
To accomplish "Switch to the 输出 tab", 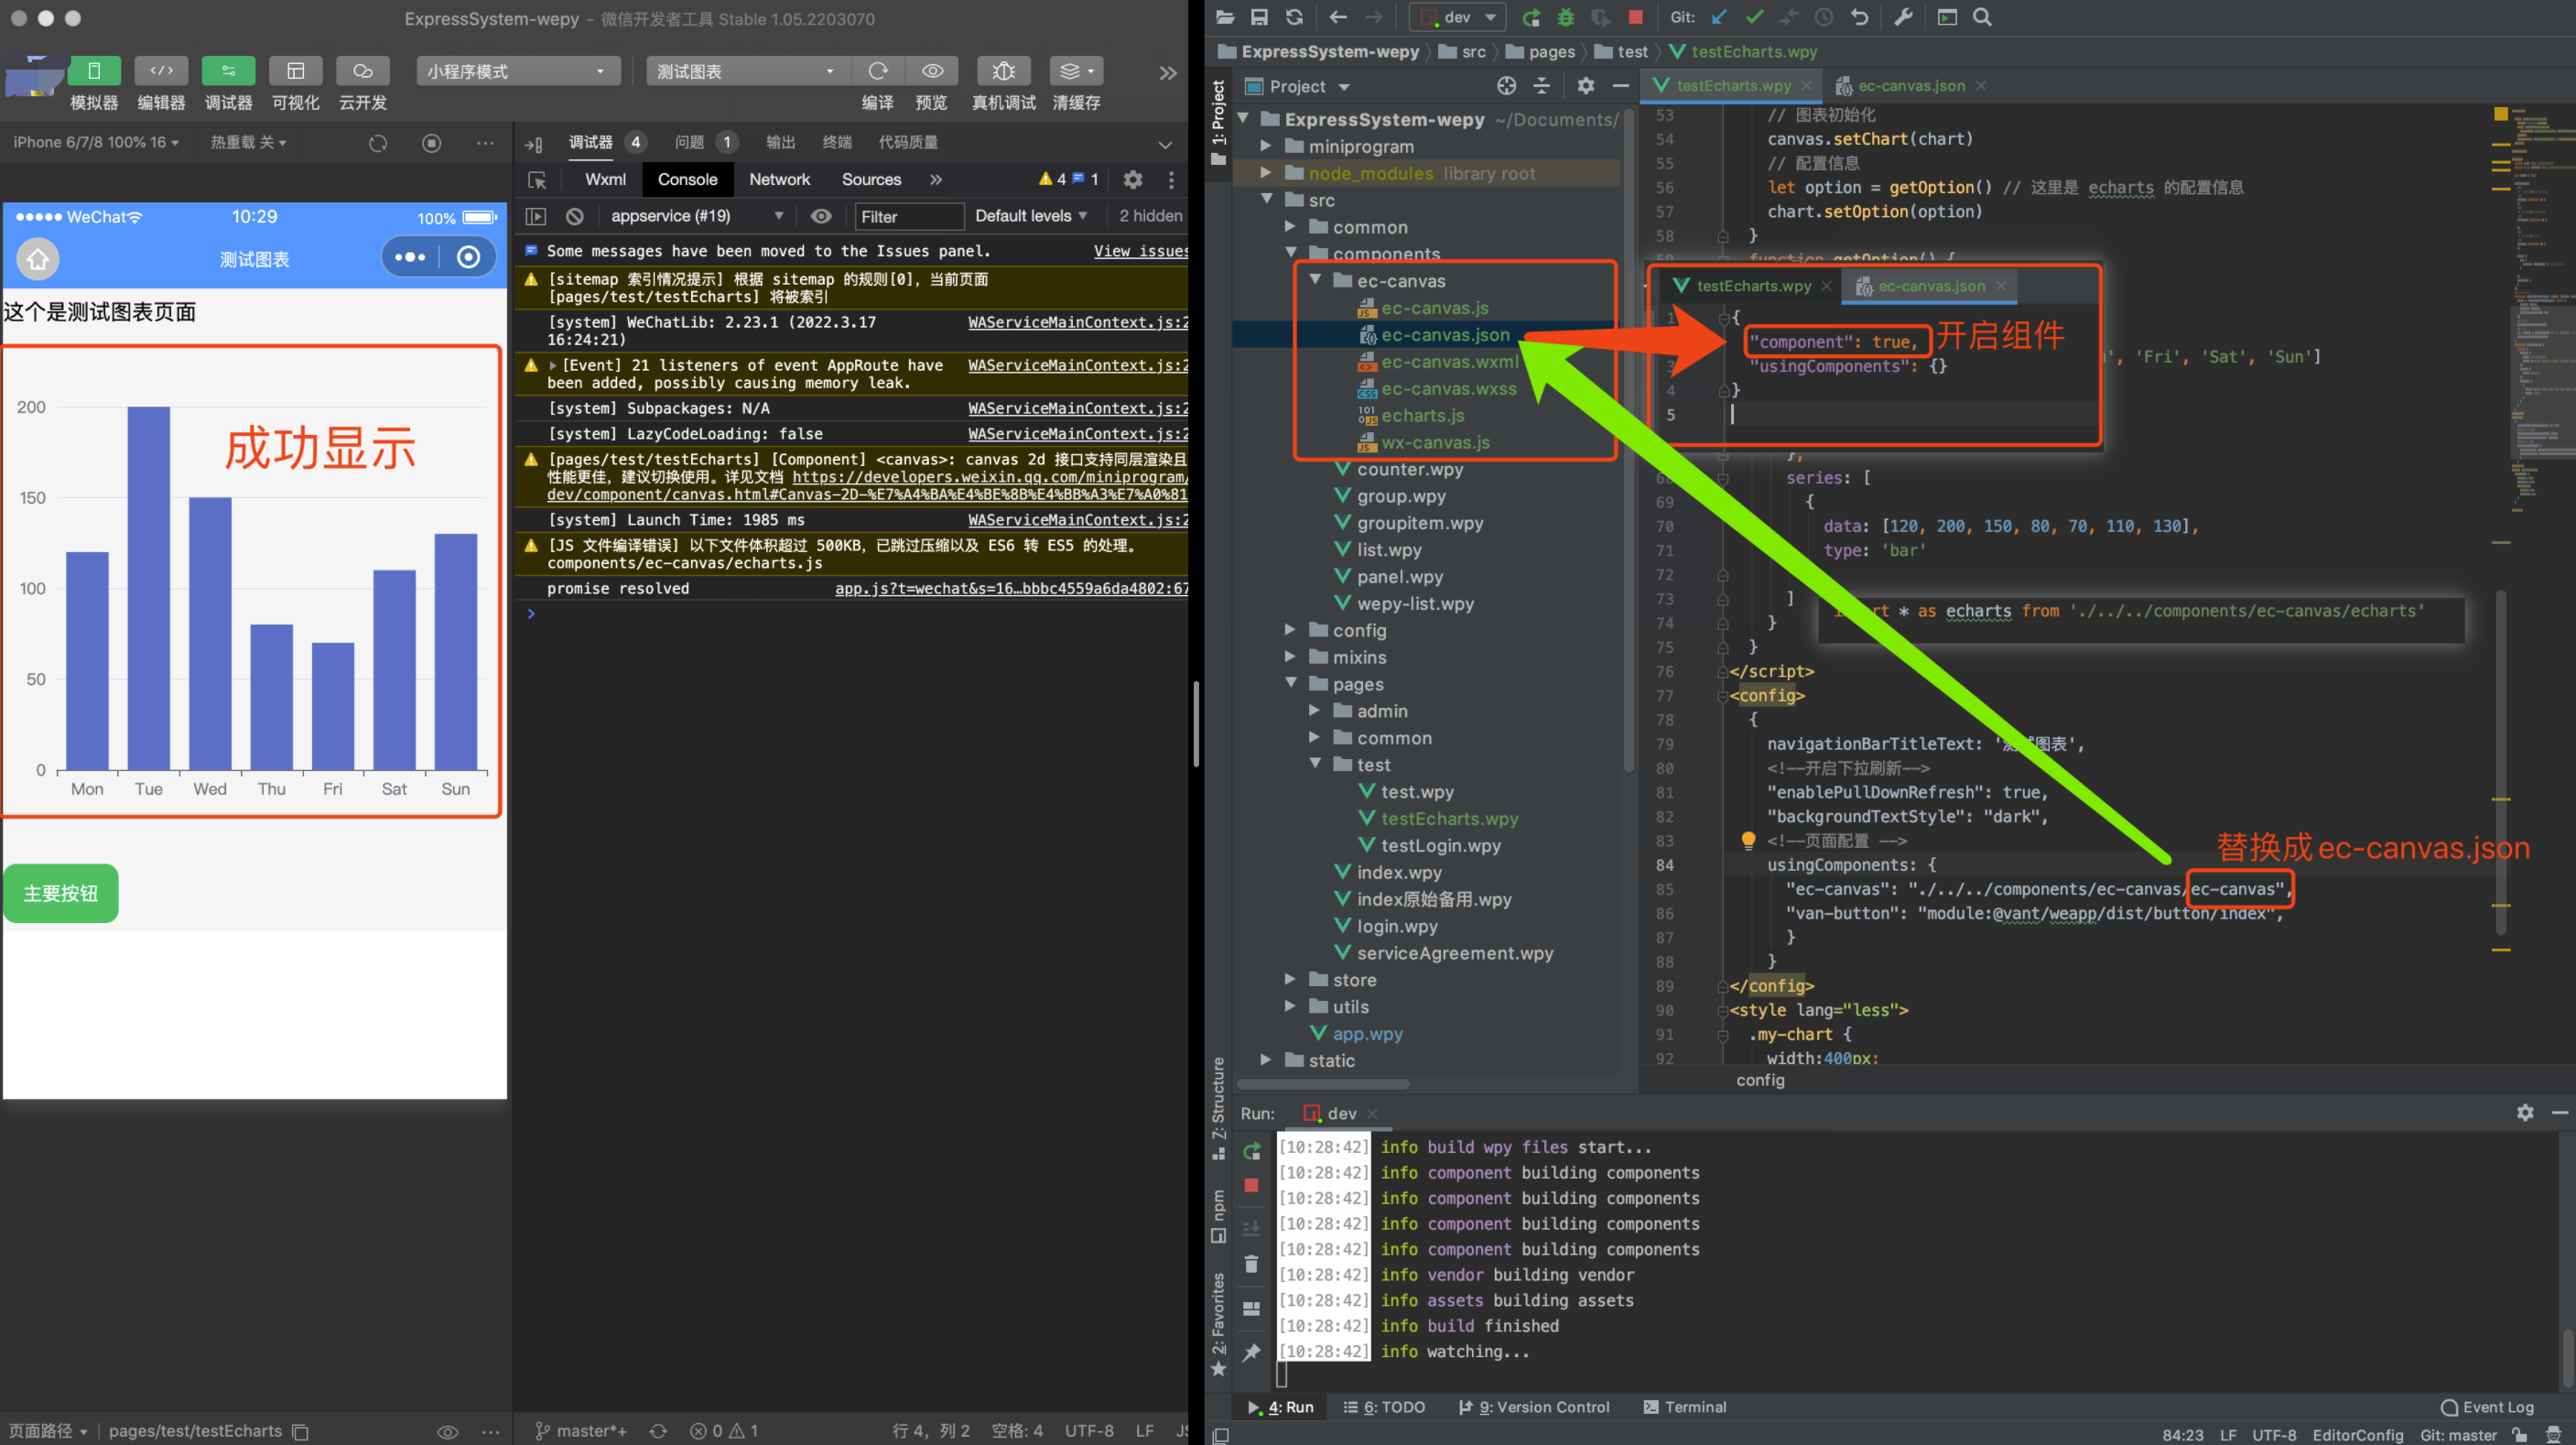I will click(781, 143).
